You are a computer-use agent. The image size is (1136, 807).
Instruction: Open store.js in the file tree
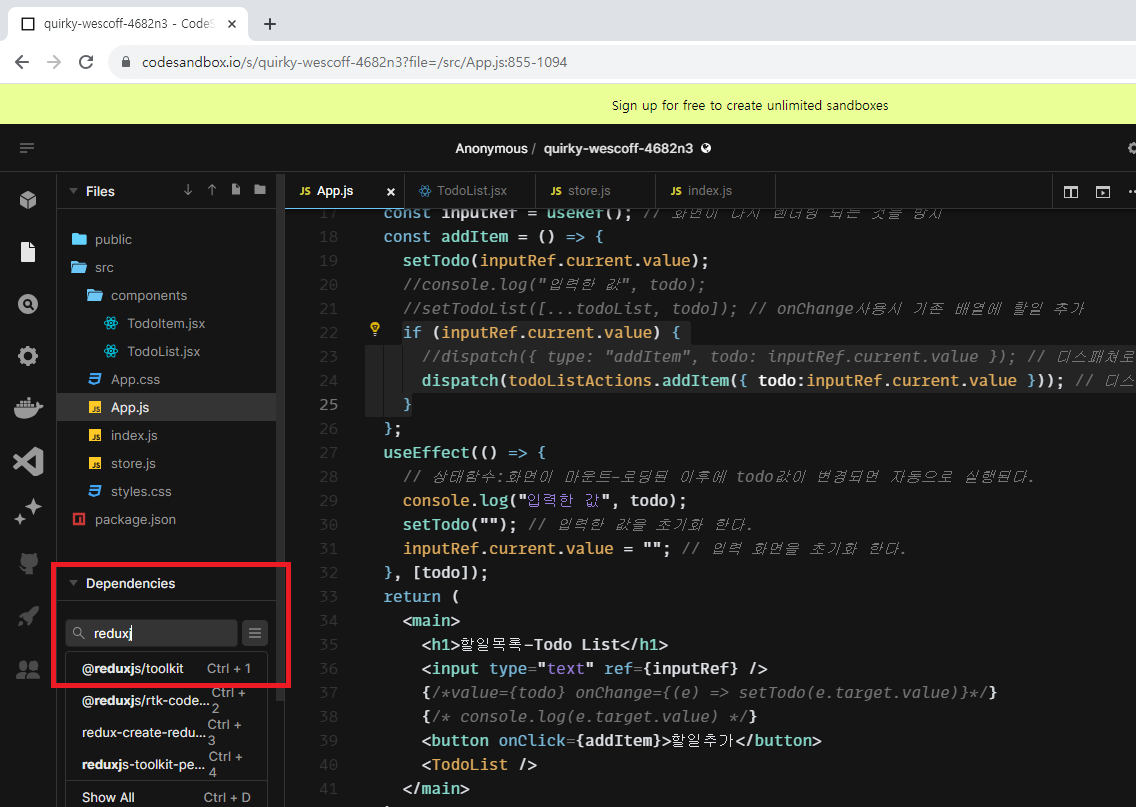click(x=166, y=464)
